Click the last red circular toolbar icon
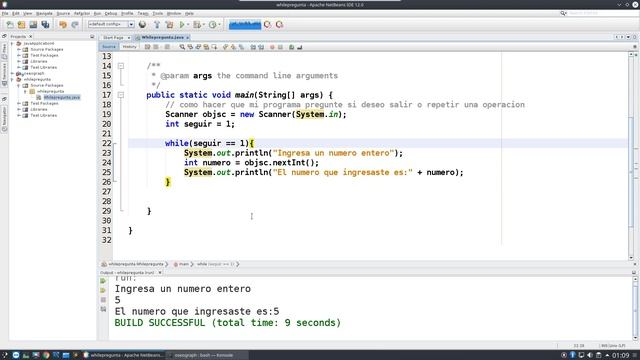The height and width of the screenshot is (360, 640). [280, 25]
